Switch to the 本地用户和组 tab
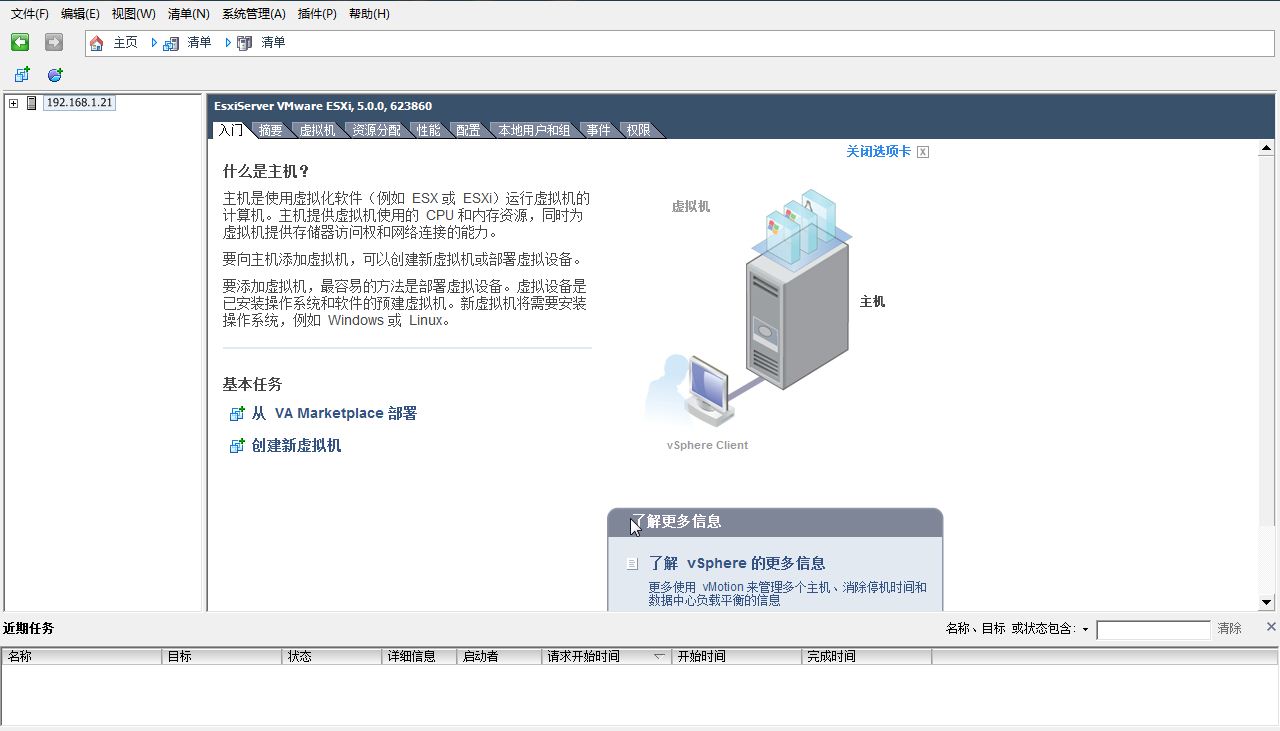 coord(534,130)
